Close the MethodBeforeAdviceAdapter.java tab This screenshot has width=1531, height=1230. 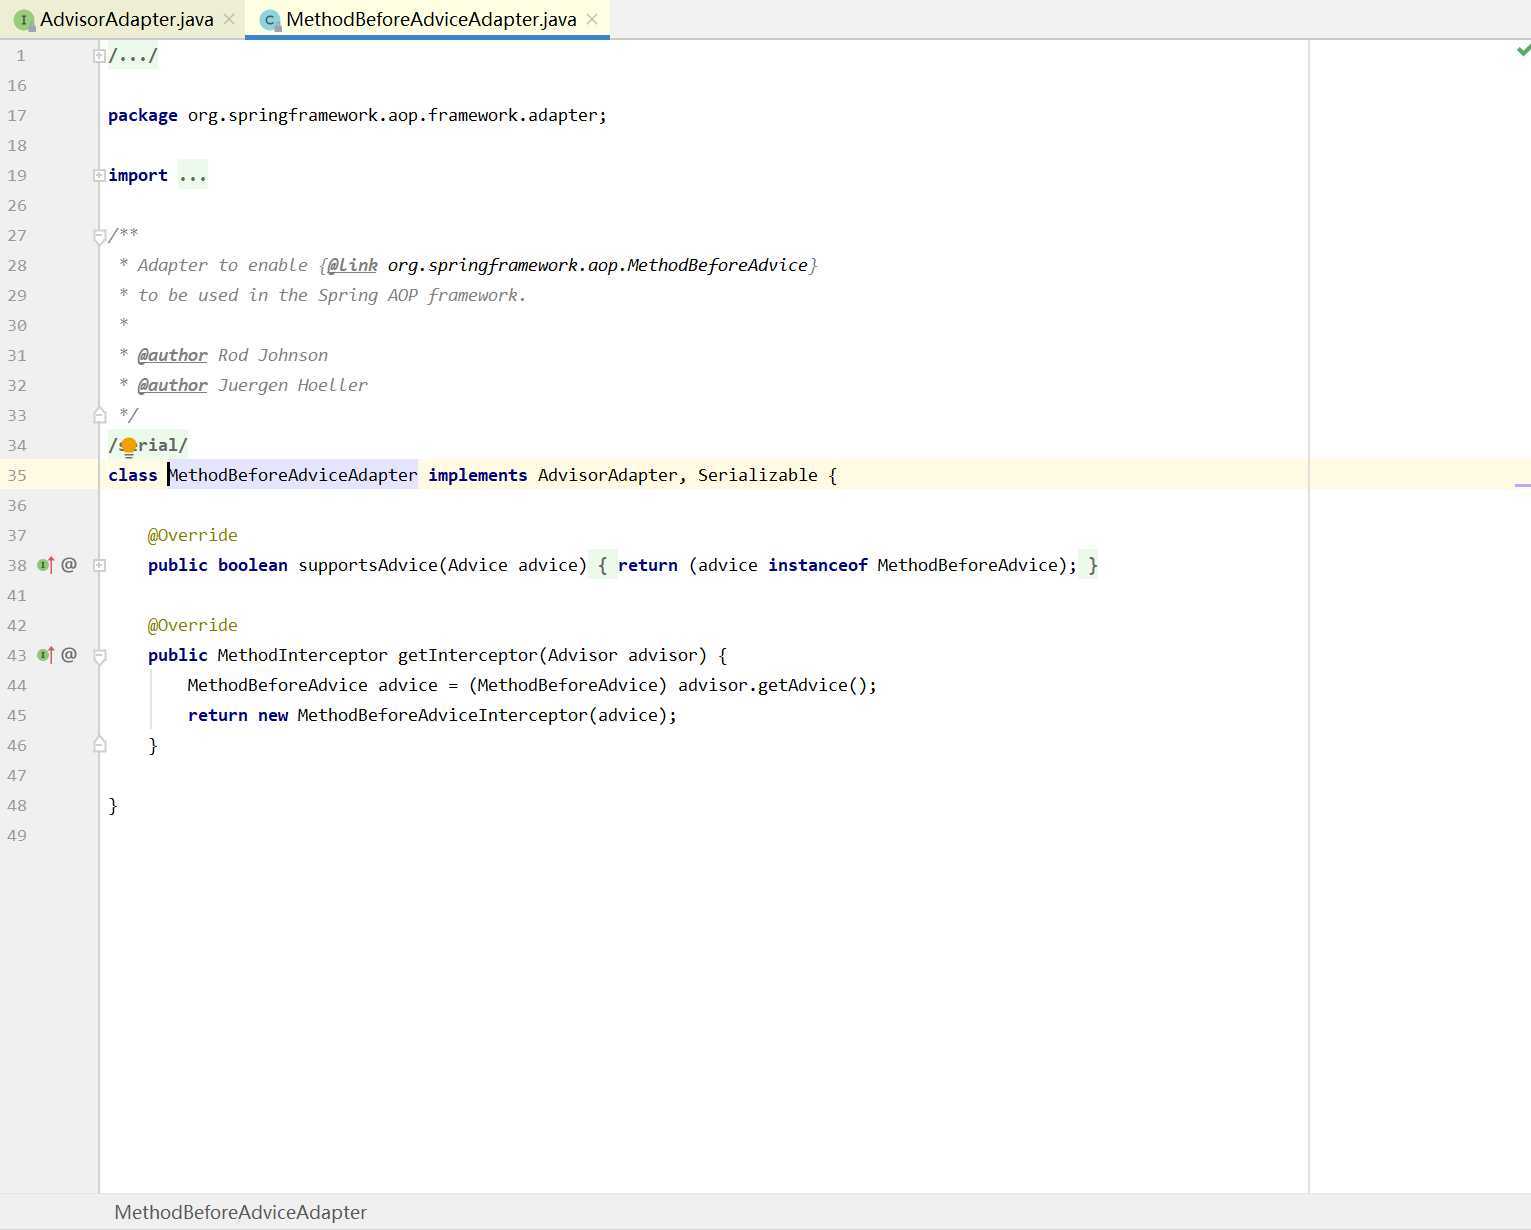coord(592,19)
